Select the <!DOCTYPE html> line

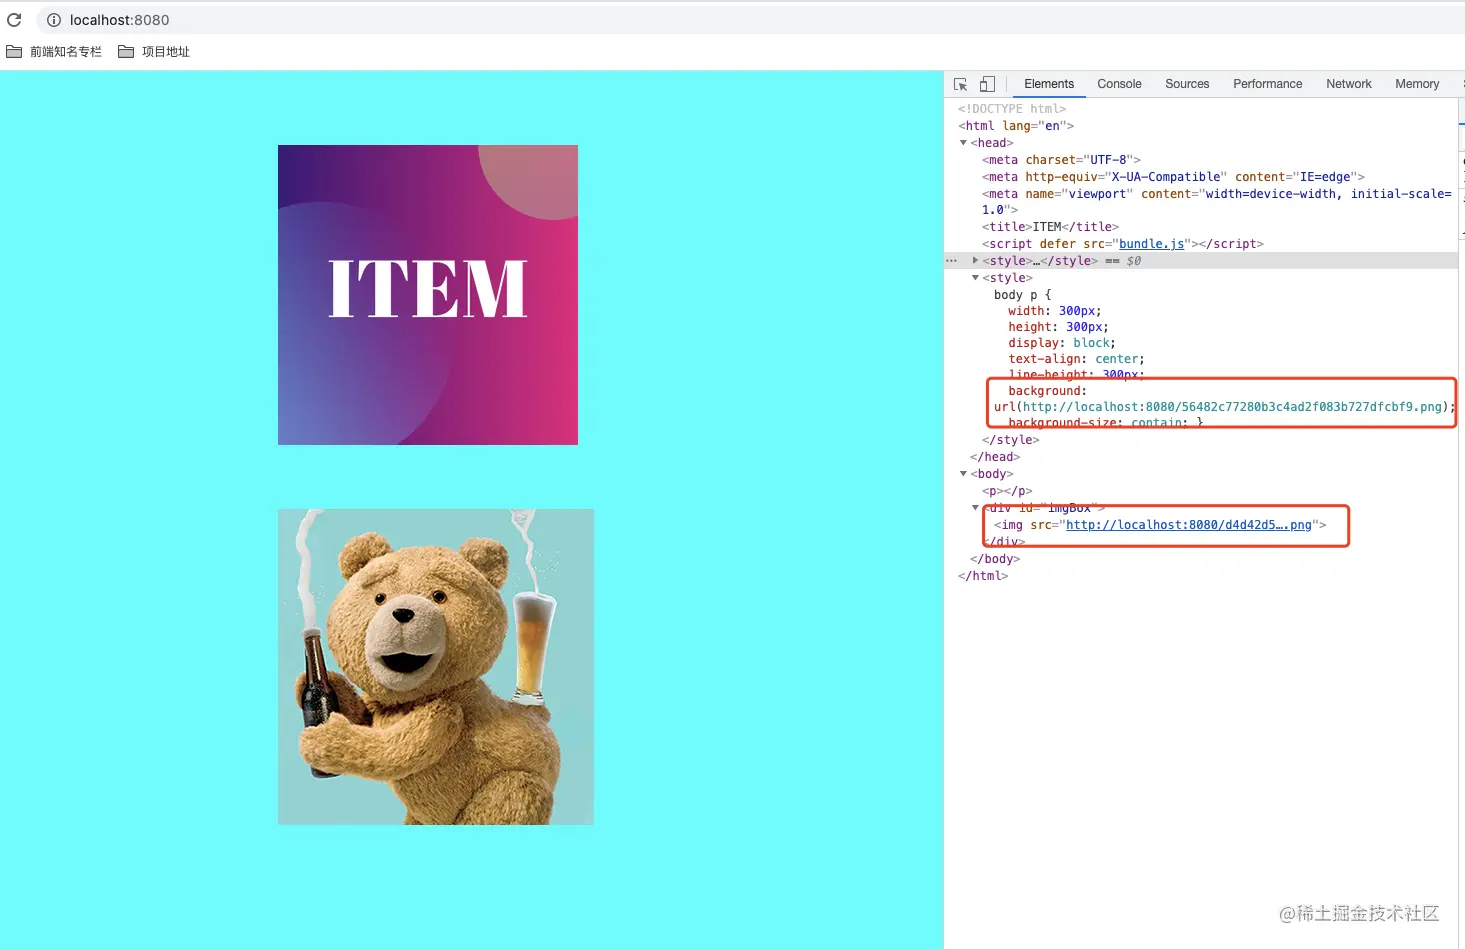click(x=1012, y=109)
